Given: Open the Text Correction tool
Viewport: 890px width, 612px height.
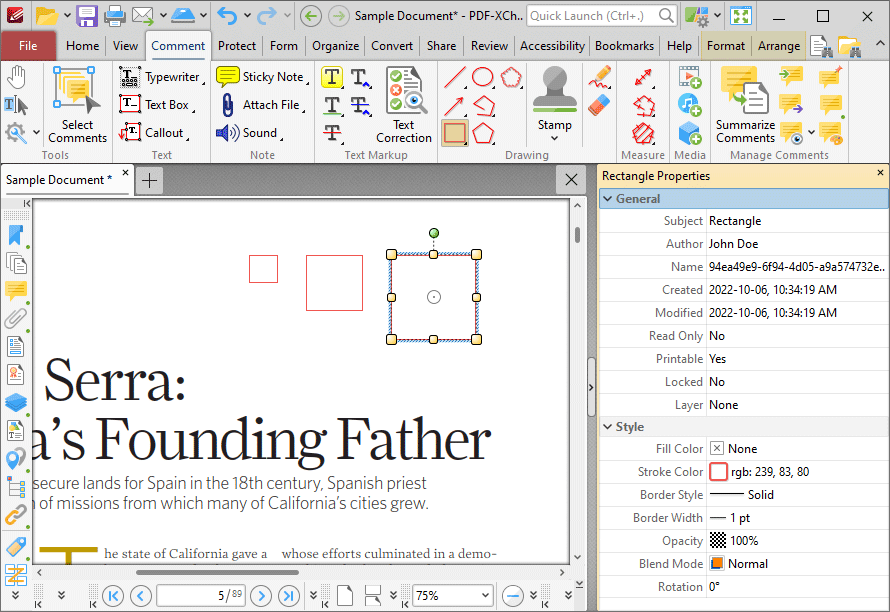Looking at the screenshot, I should [404, 105].
